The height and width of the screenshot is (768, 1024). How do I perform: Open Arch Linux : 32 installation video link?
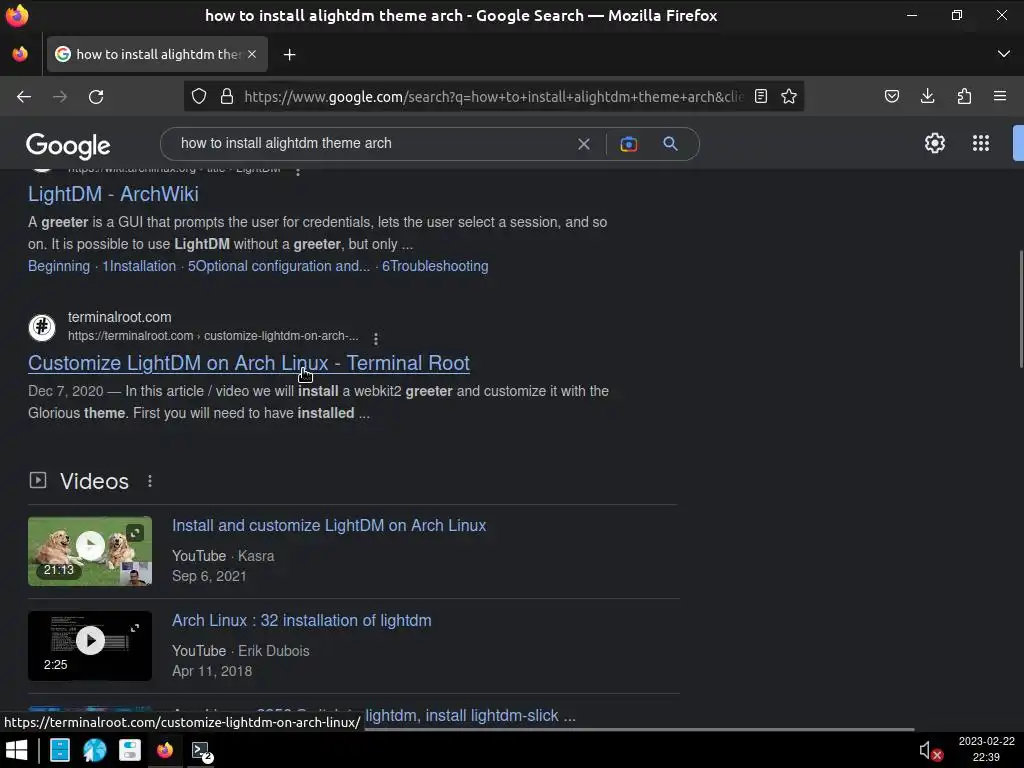click(302, 620)
